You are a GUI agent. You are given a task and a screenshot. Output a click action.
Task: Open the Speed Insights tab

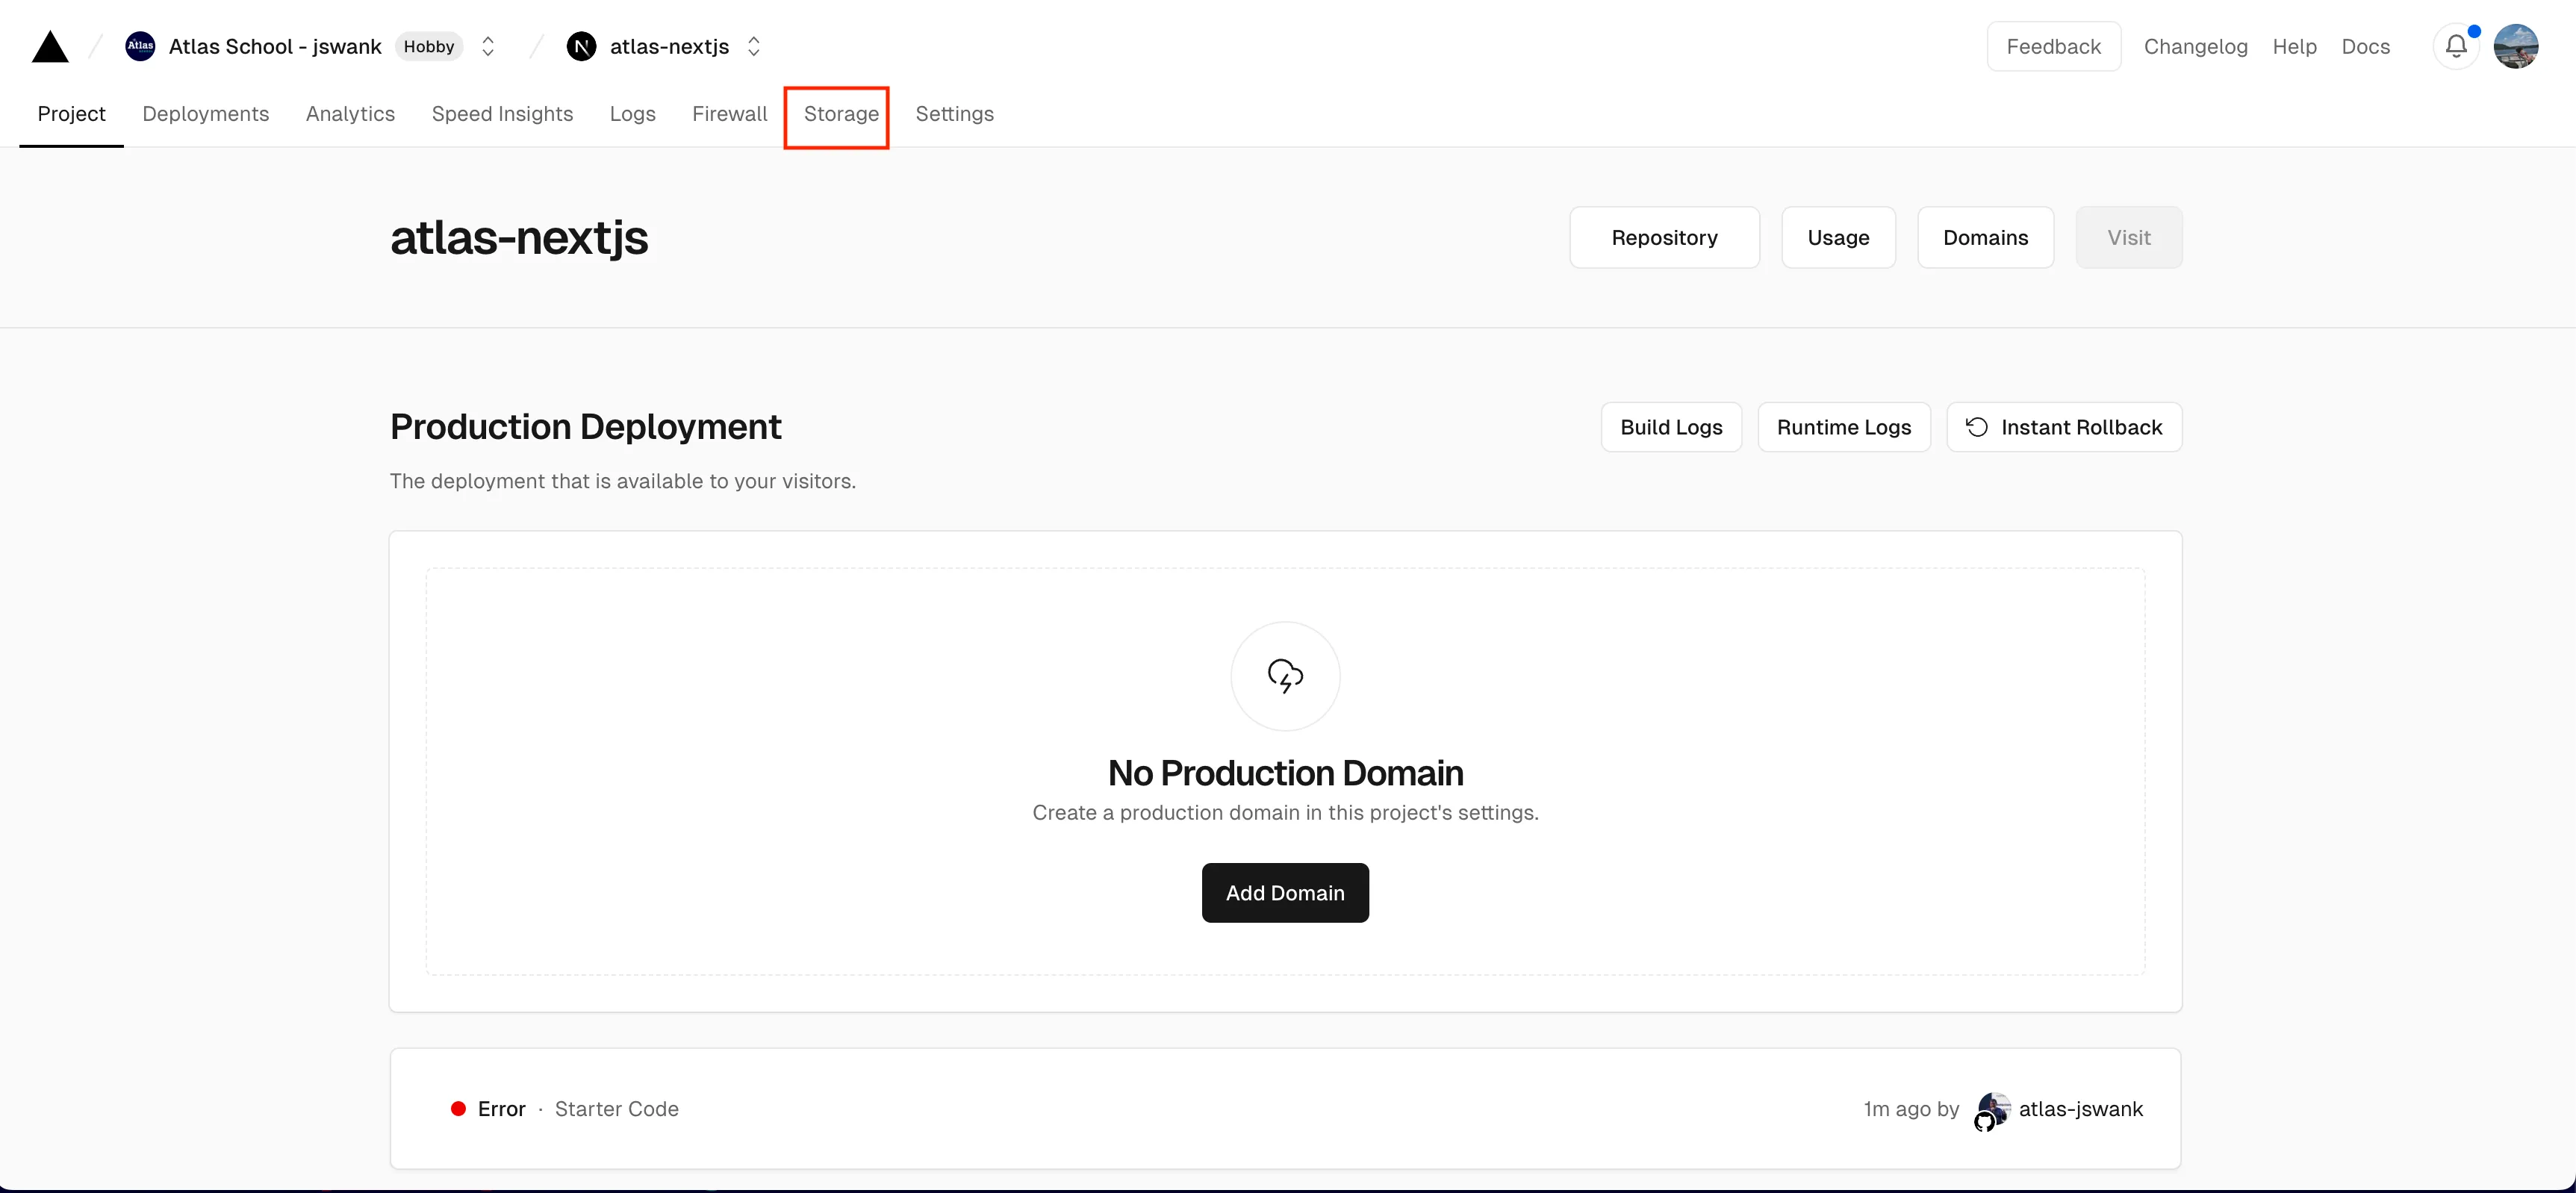tap(502, 114)
